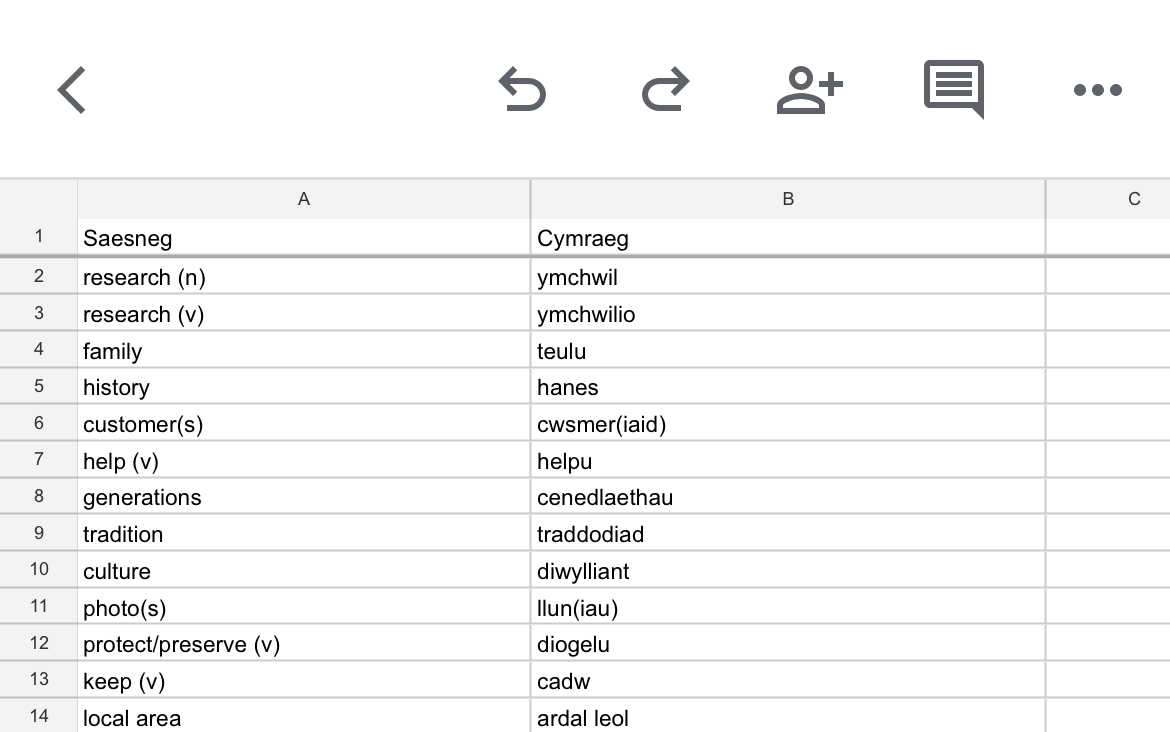Select row 14 header
Screen dimensions: 1170x732
[x=39, y=716]
